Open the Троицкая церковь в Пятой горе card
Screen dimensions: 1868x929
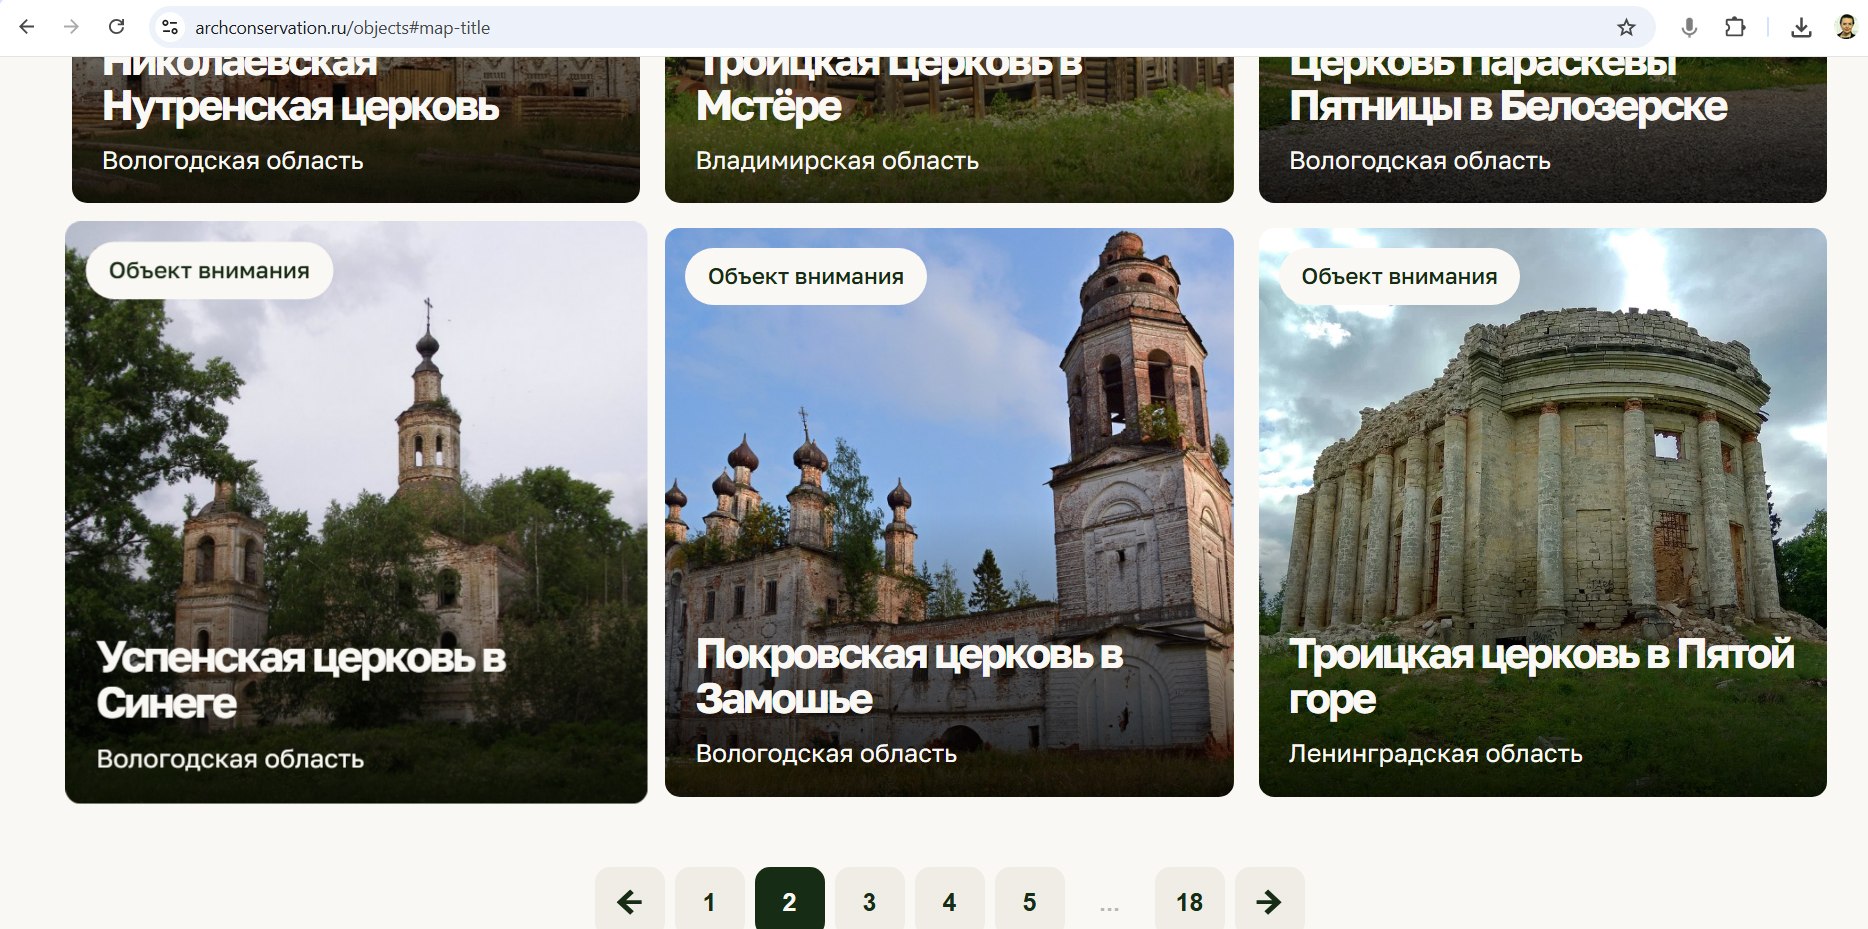tap(1542, 512)
